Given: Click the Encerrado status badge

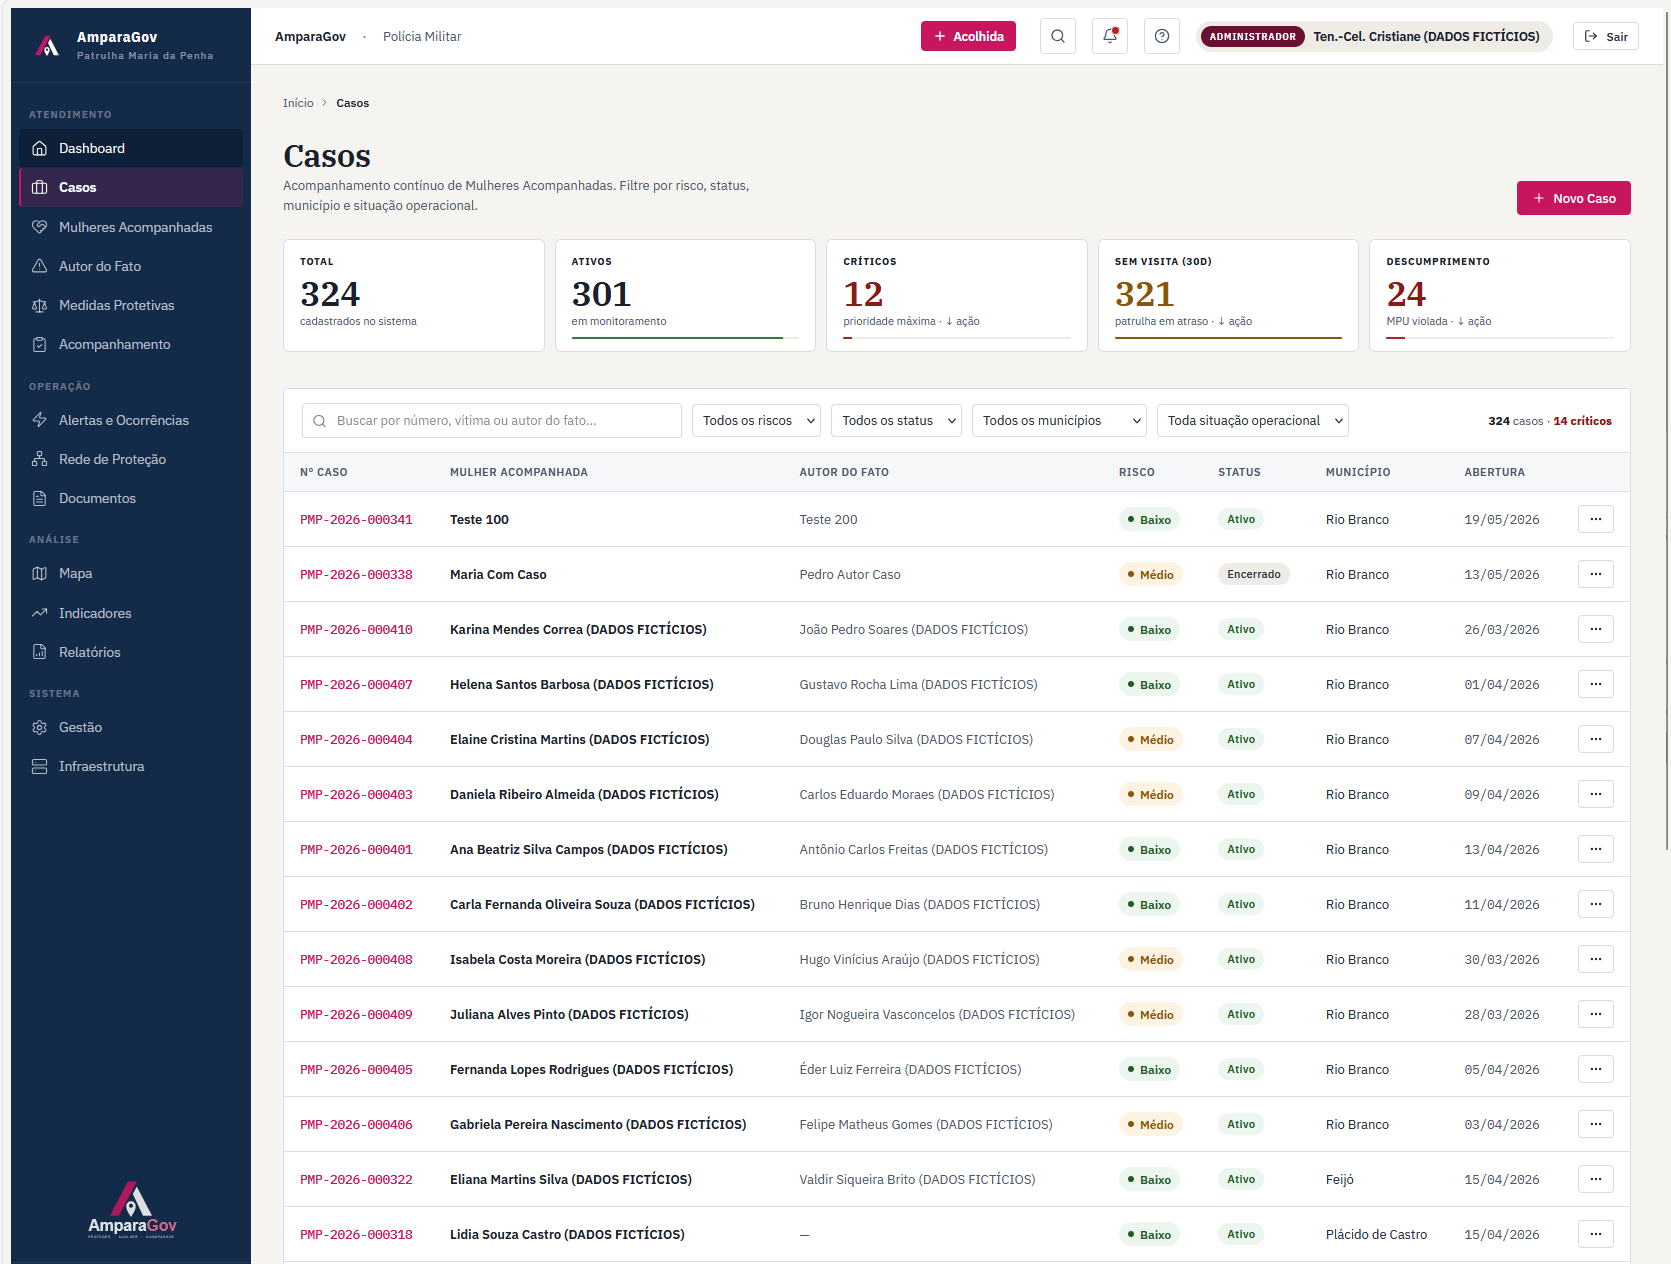Looking at the screenshot, I should point(1254,574).
